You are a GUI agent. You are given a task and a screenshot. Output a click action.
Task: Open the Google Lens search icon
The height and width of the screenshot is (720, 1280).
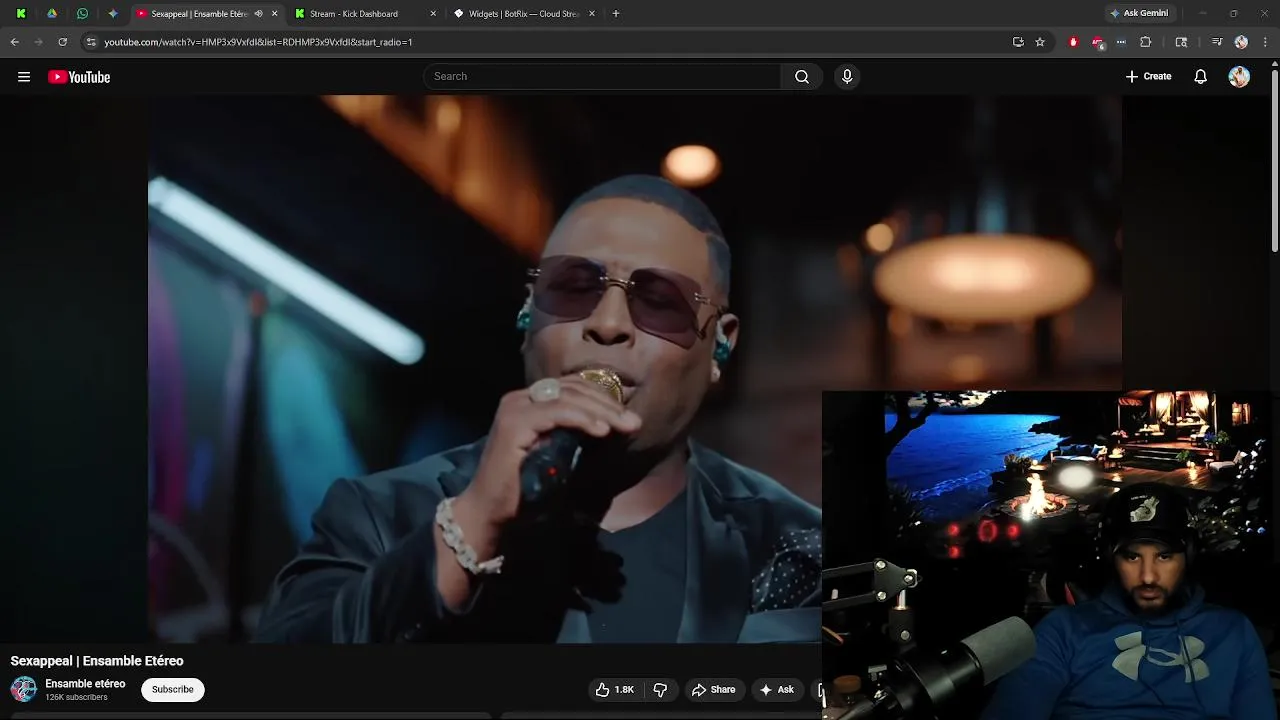coord(1181,42)
